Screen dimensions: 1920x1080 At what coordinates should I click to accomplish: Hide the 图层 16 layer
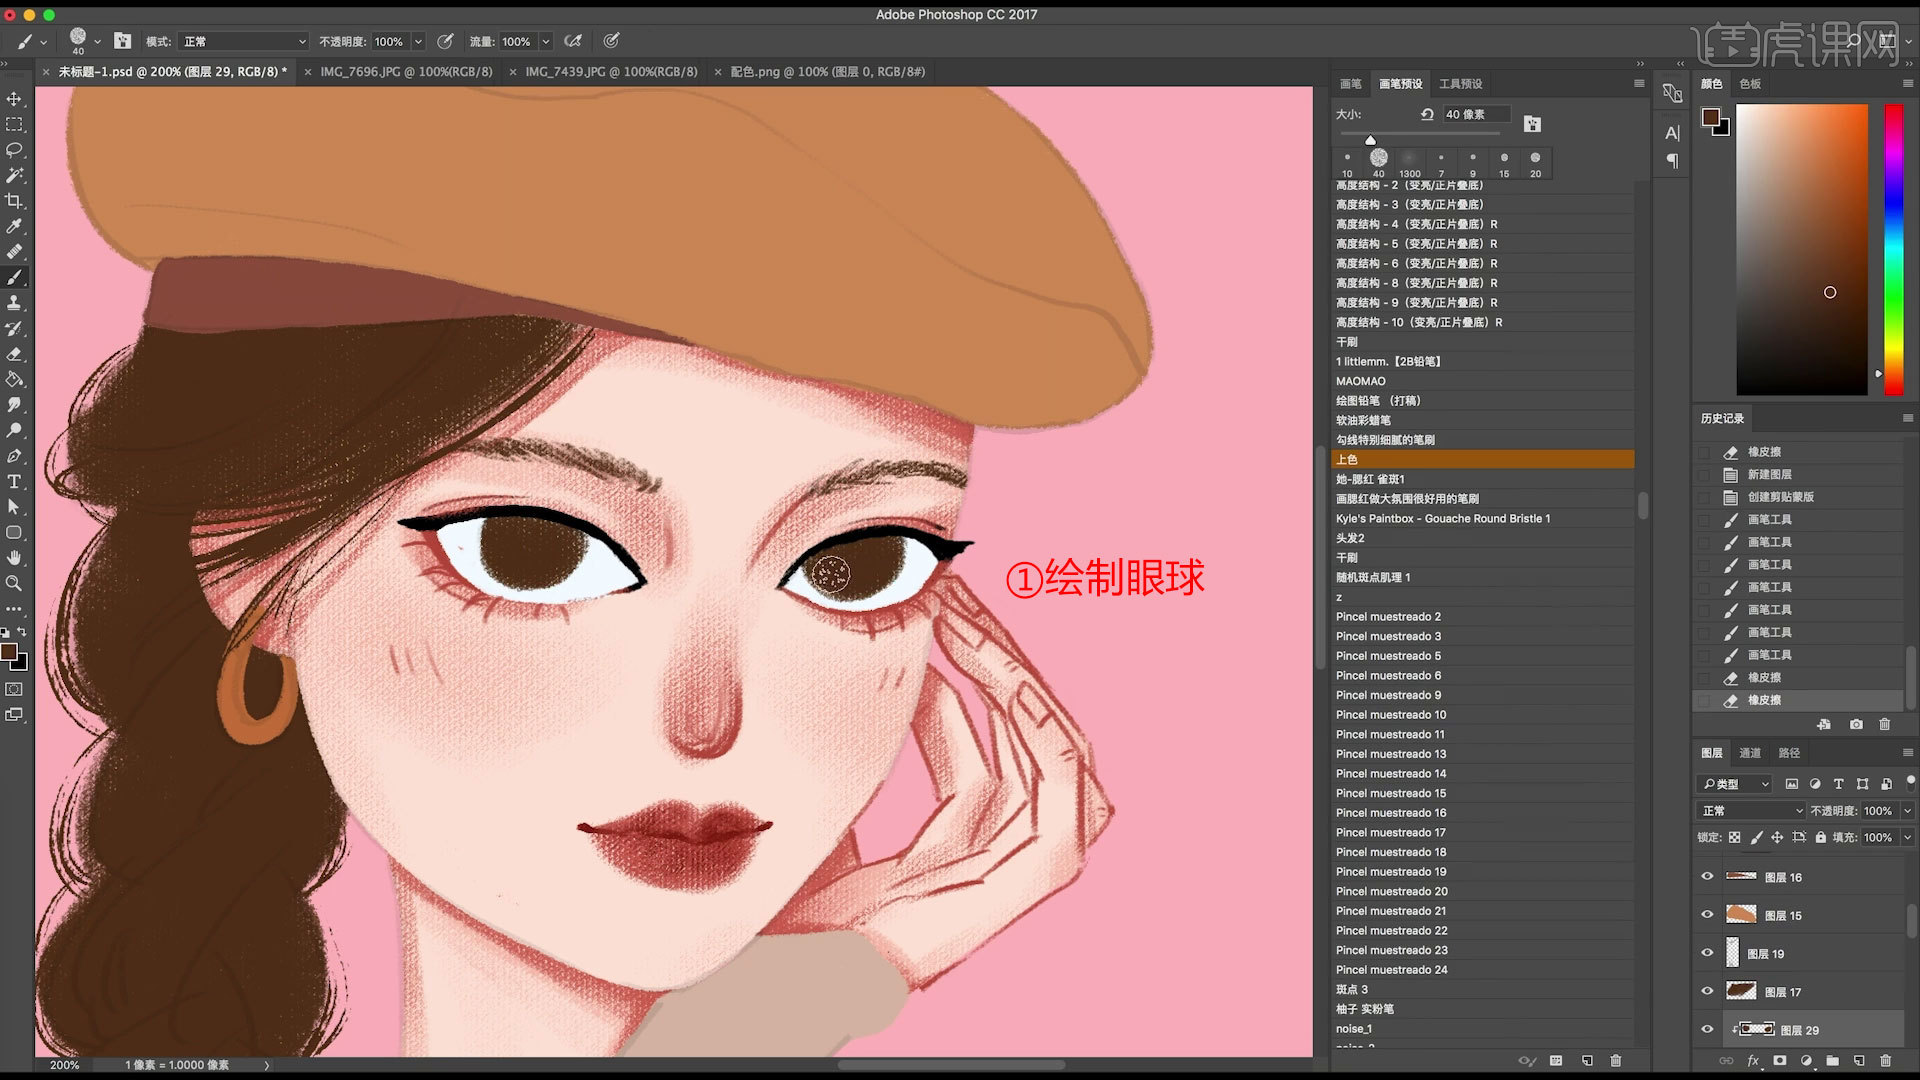click(1707, 876)
